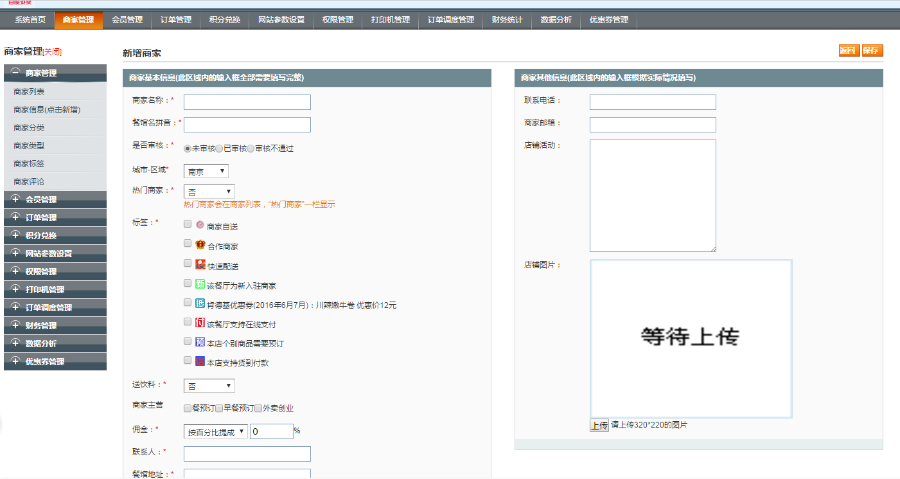Open the 城市-区域 dropdown showing 南京
The height and width of the screenshot is (479, 900).
click(x=205, y=171)
